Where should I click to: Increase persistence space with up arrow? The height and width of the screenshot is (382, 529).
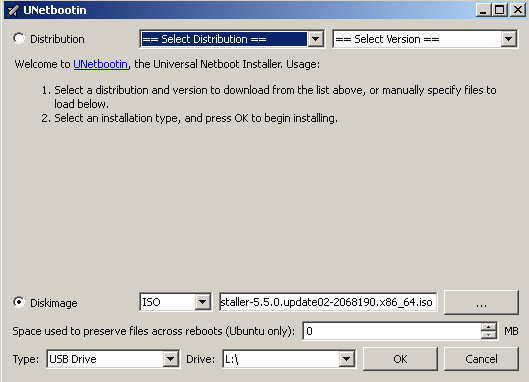tap(489, 327)
